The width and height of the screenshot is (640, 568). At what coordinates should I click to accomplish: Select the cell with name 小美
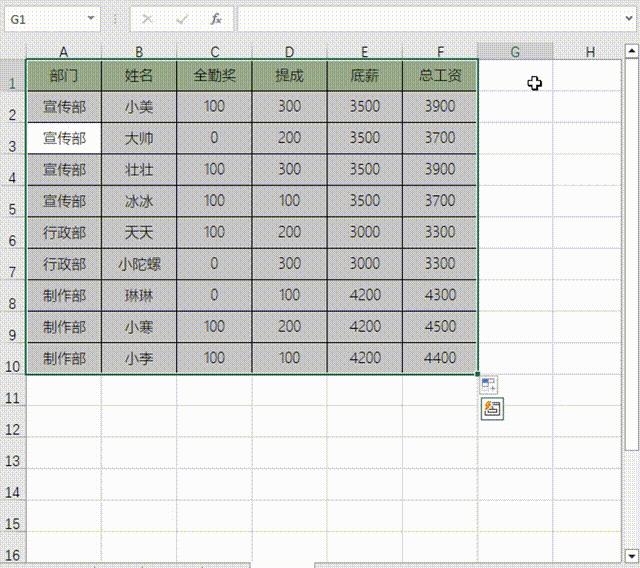(139, 107)
